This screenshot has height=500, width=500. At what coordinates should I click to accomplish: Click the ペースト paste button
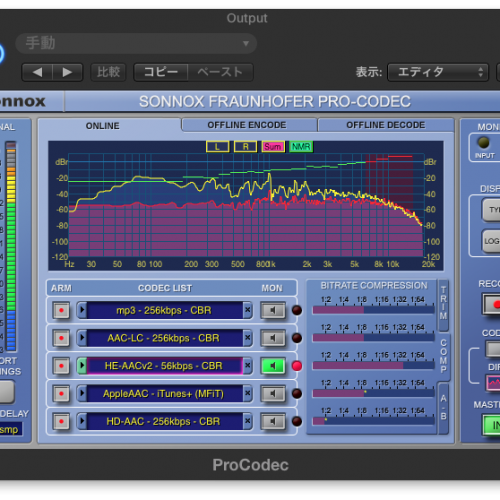click(x=220, y=72)
